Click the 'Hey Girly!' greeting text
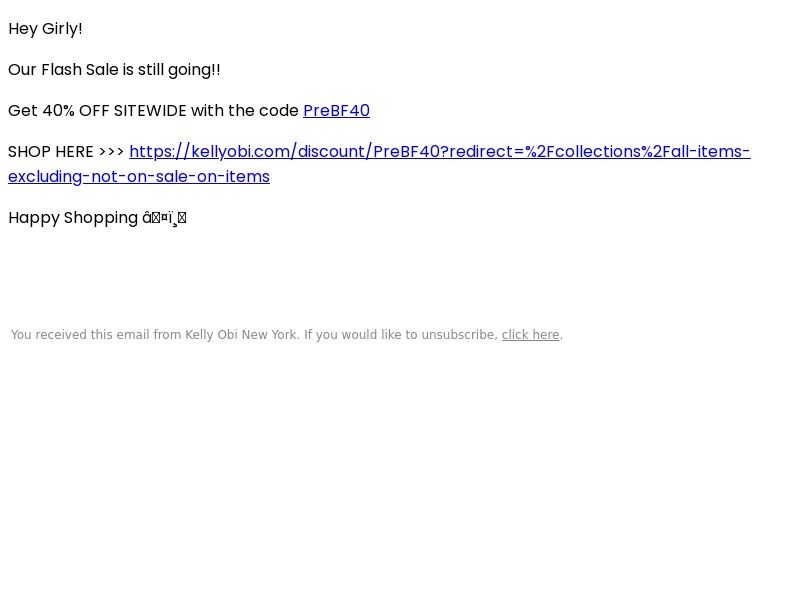The image size is (800, 600). pos(45,29)
